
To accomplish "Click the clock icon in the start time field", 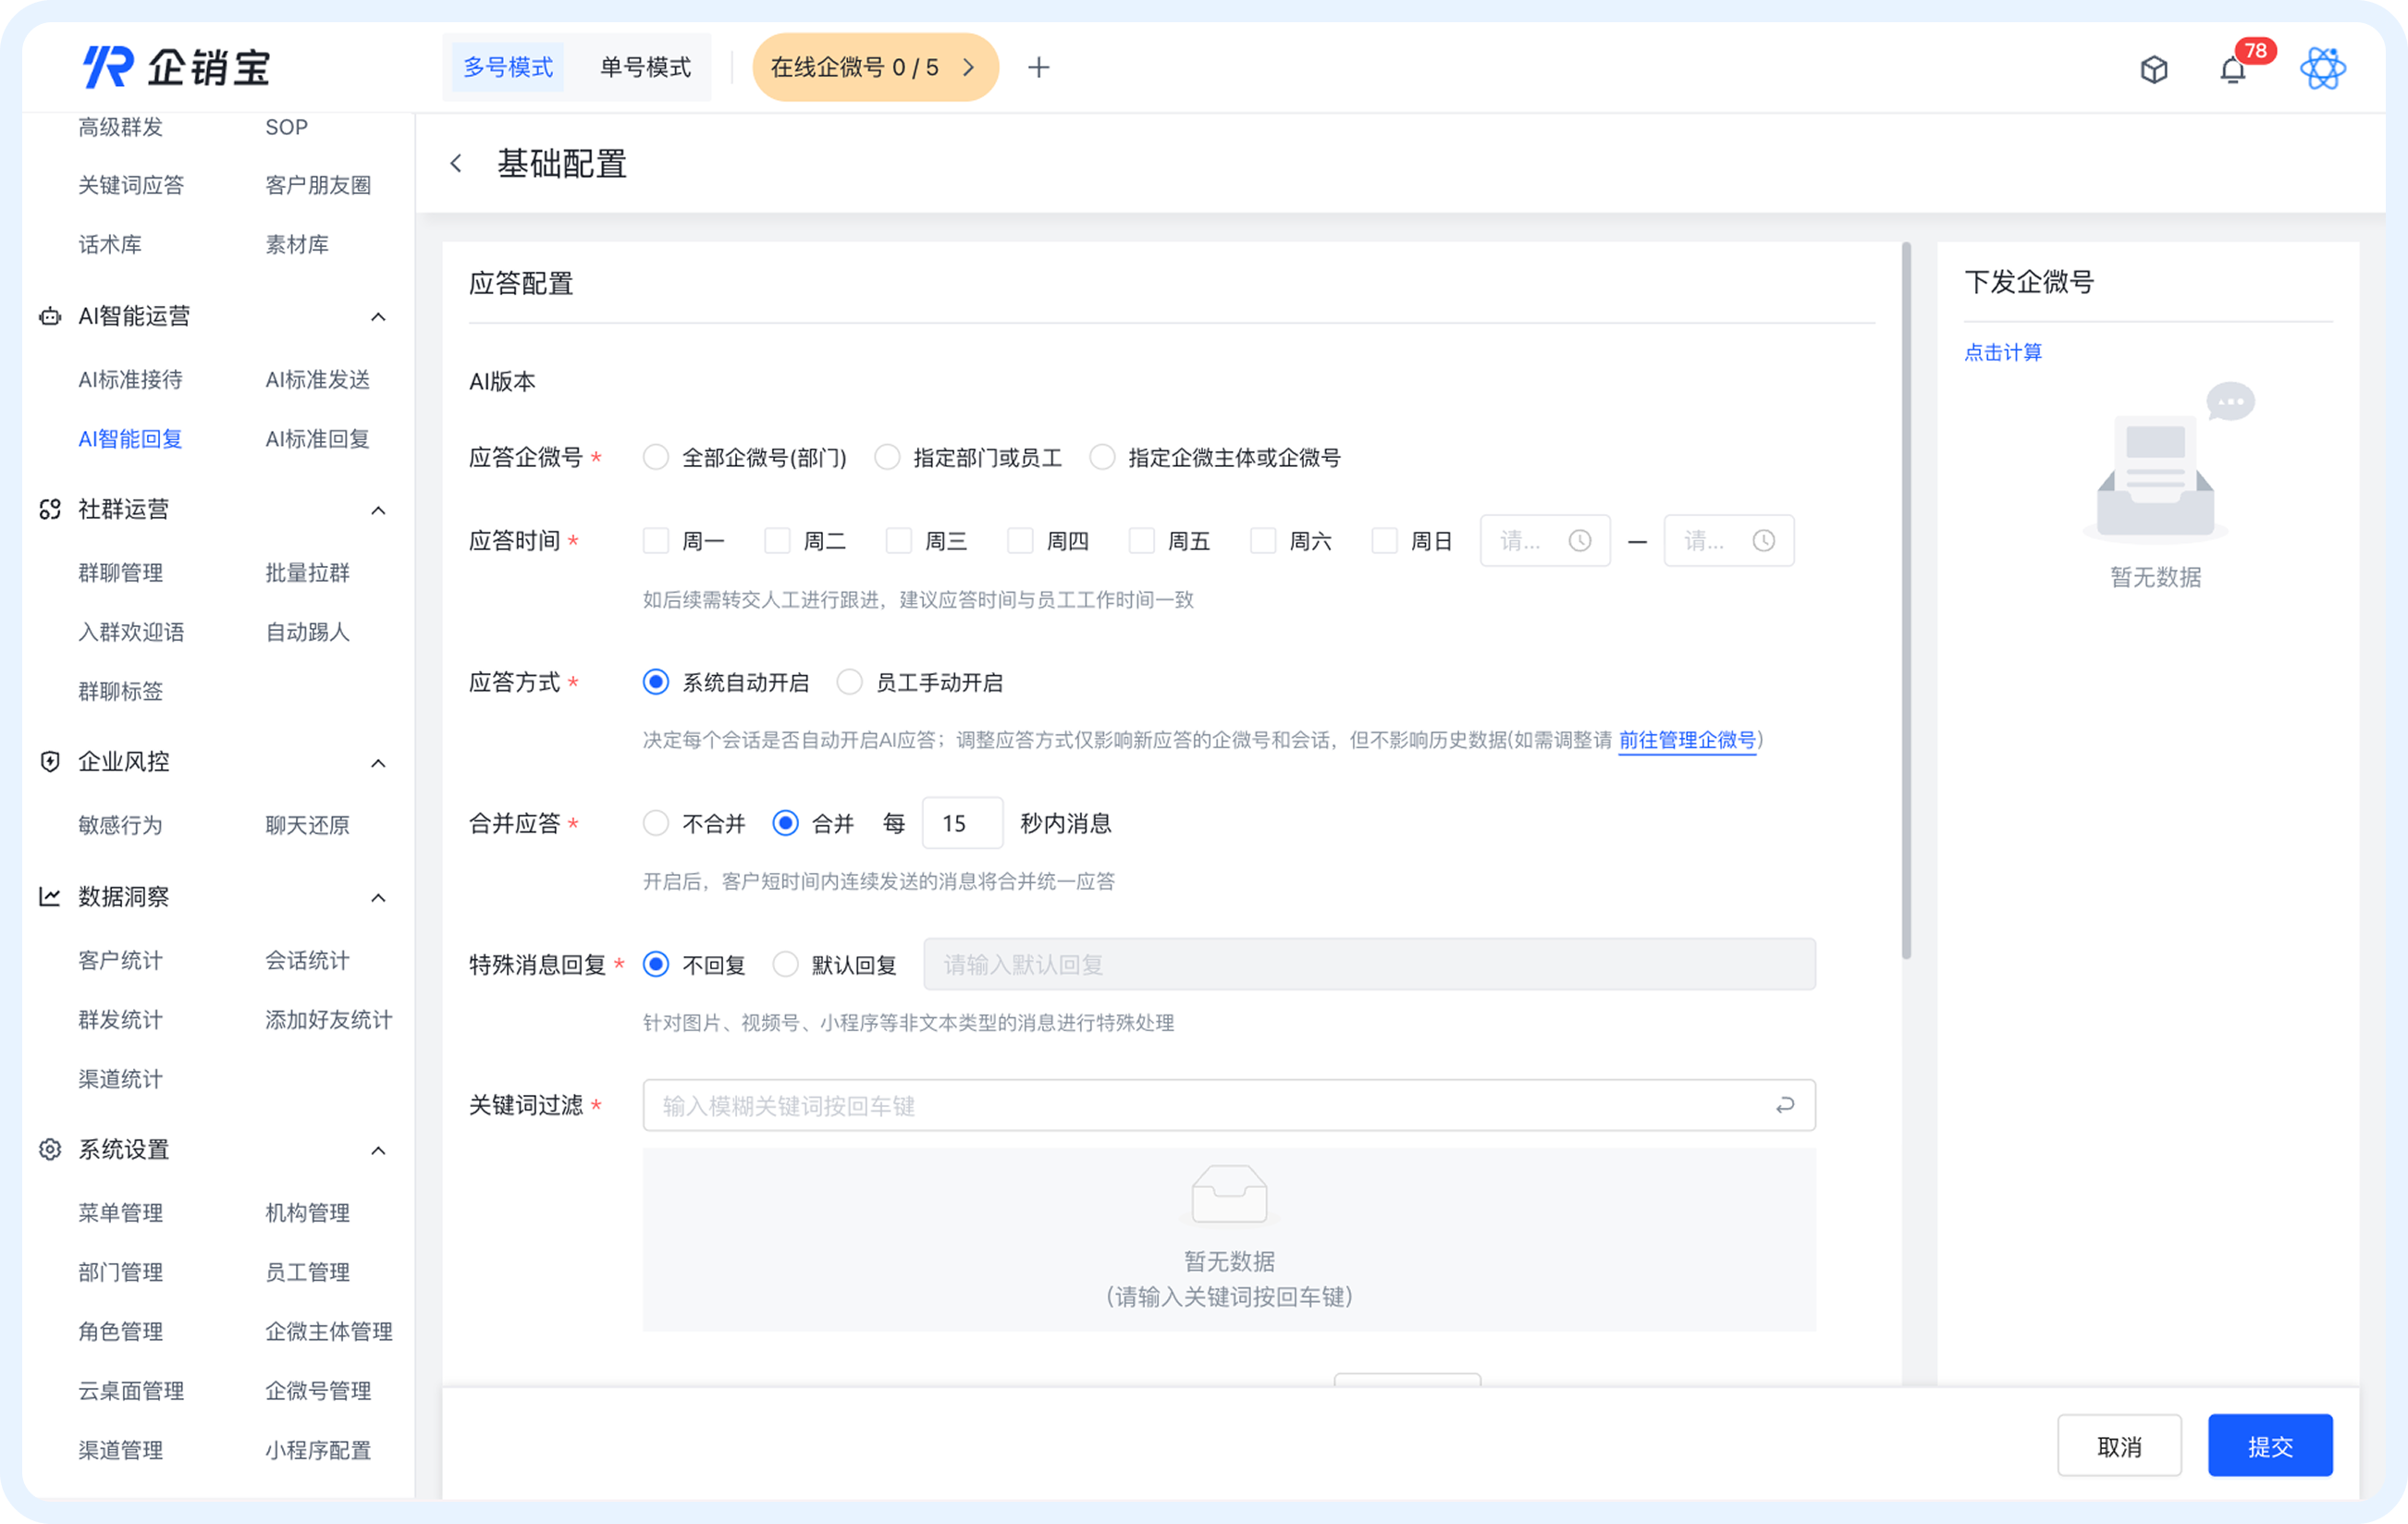I will 1580,540.
